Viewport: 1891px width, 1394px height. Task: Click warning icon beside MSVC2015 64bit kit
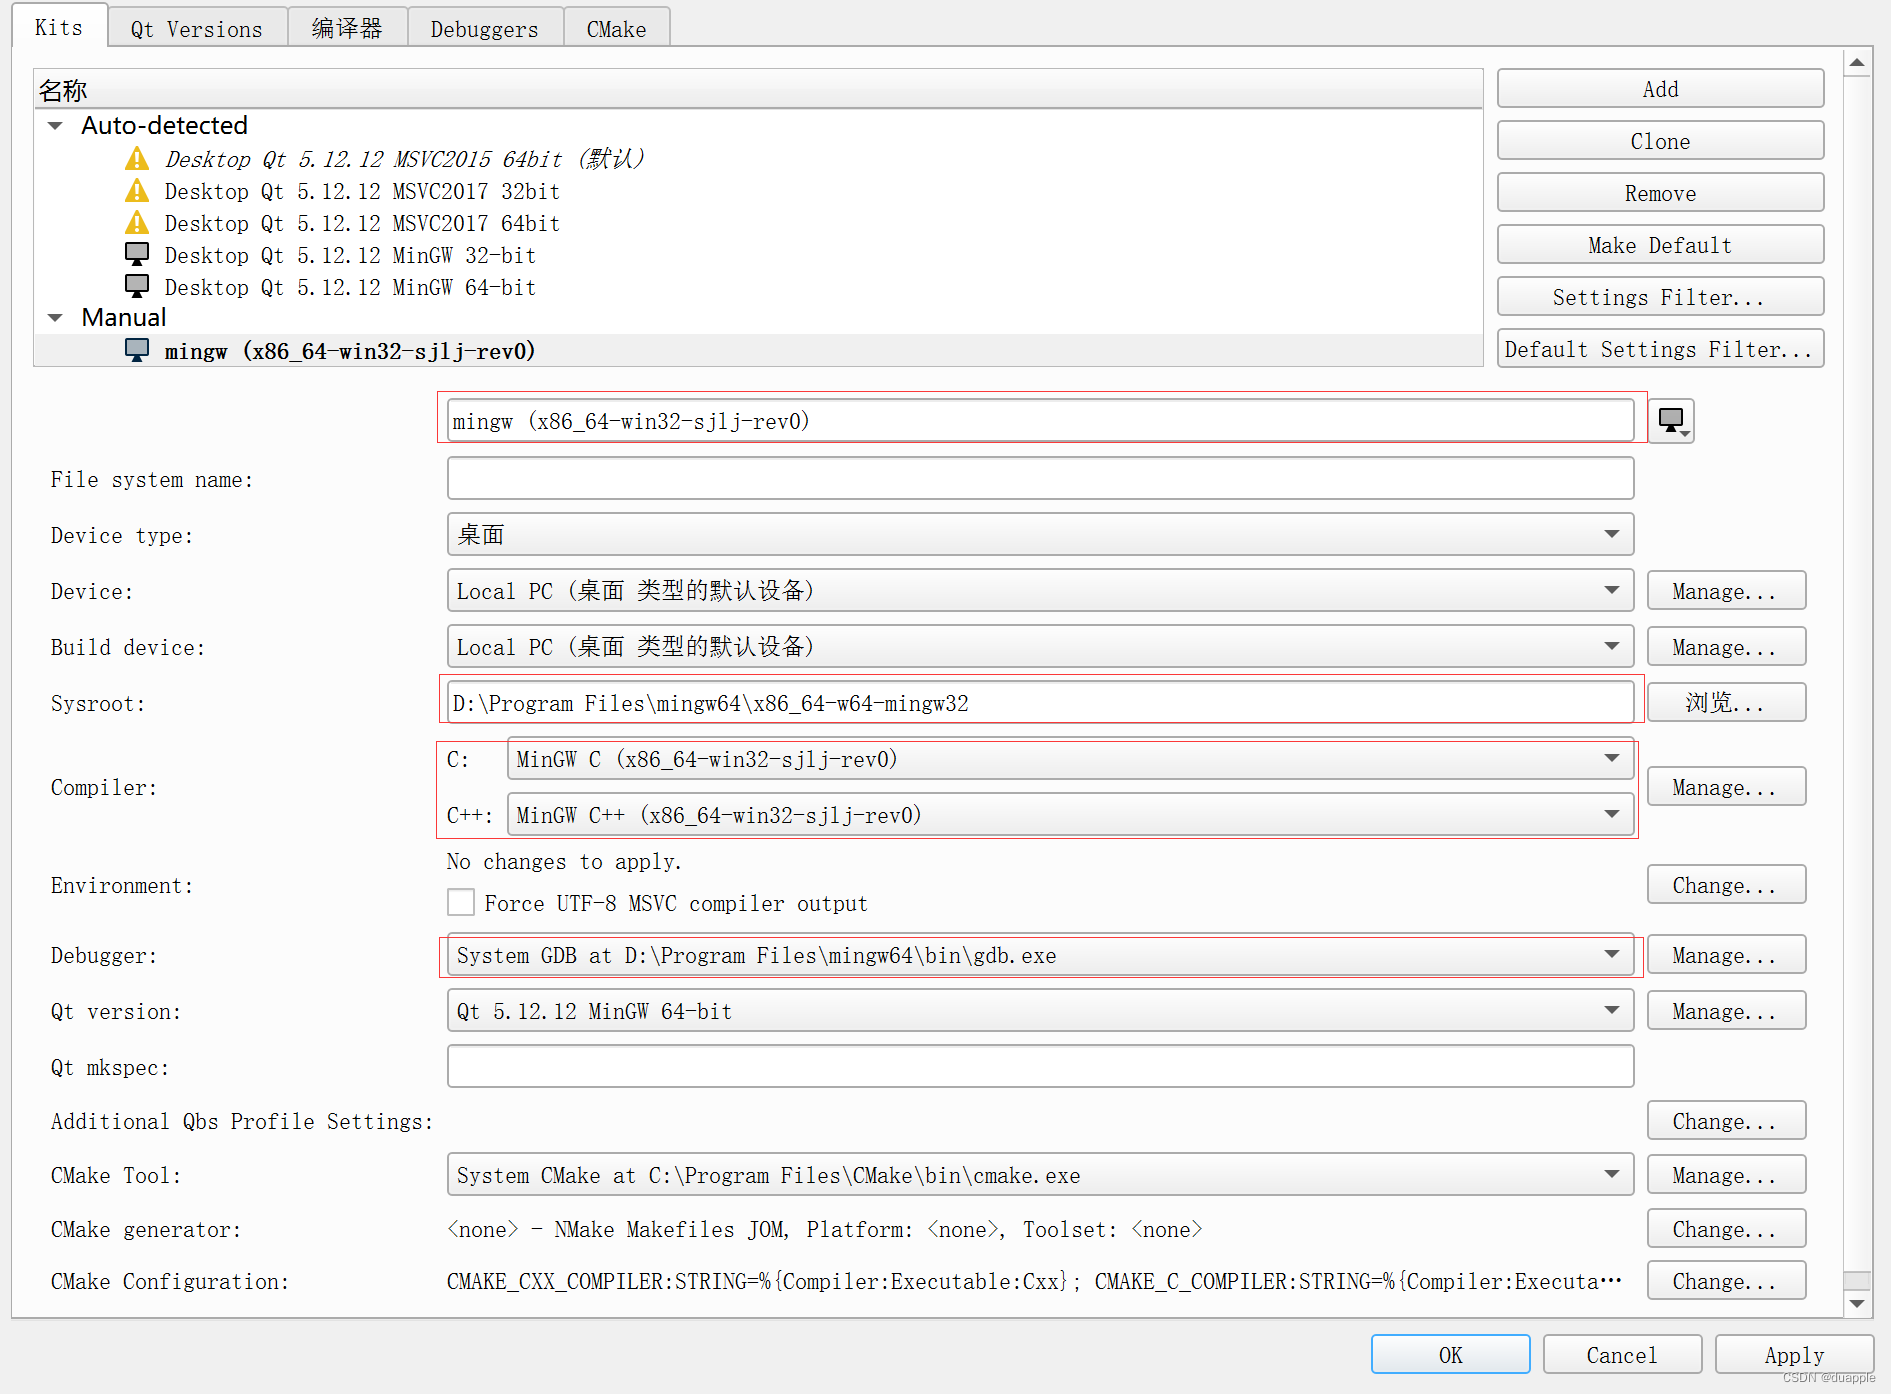[137, 159]
